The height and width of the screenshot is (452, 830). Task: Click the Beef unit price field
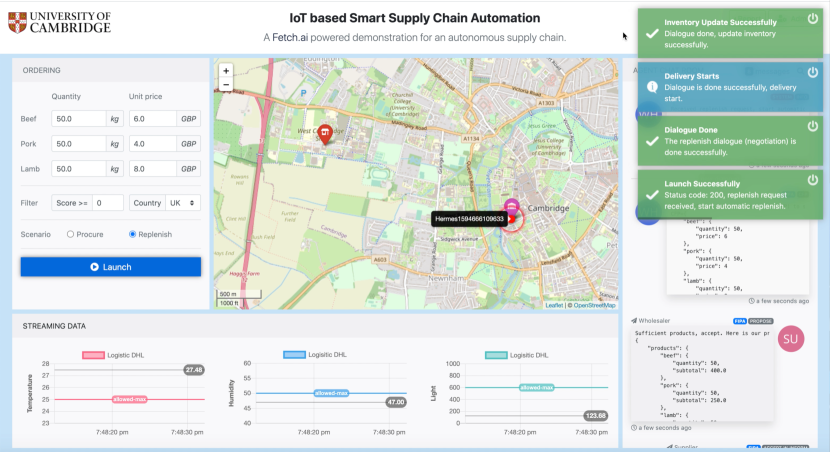click(153, 119)
